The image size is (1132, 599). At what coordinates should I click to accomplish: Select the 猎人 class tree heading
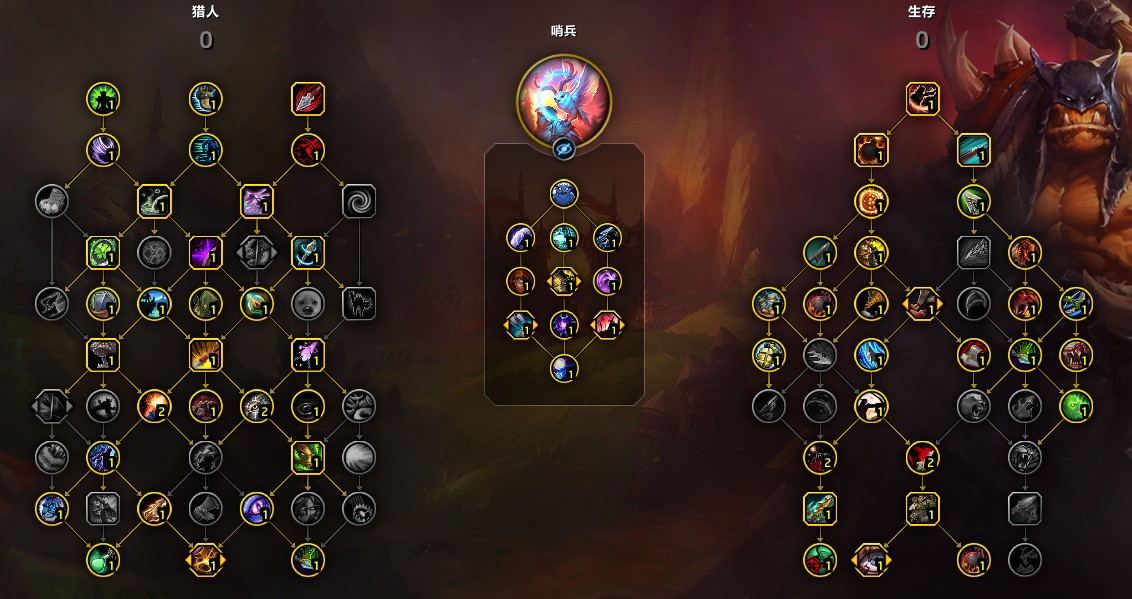[x=205, y=12]
